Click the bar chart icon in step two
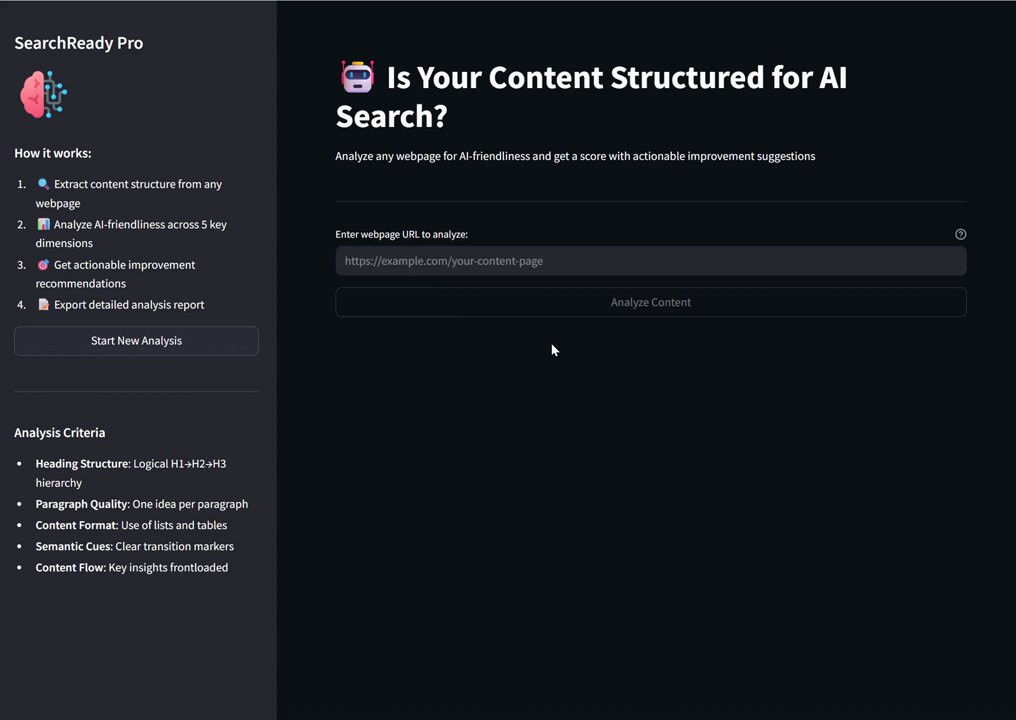Screen dimensions: 1016x720 click(x=43, y=224)
